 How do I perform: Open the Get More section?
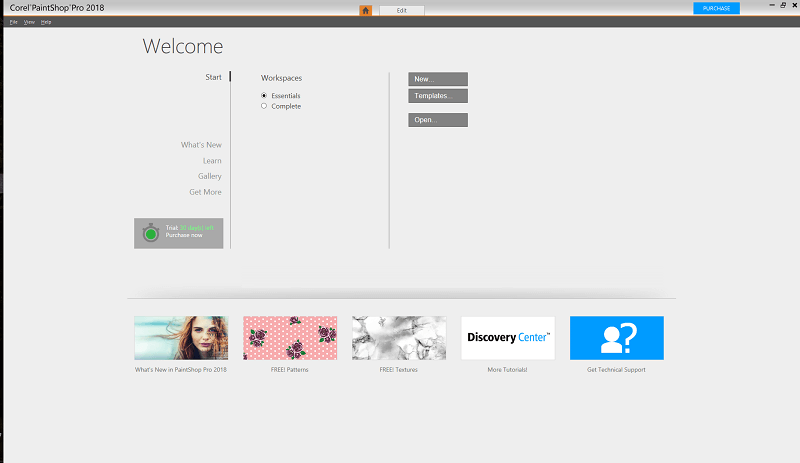point(205,192)
